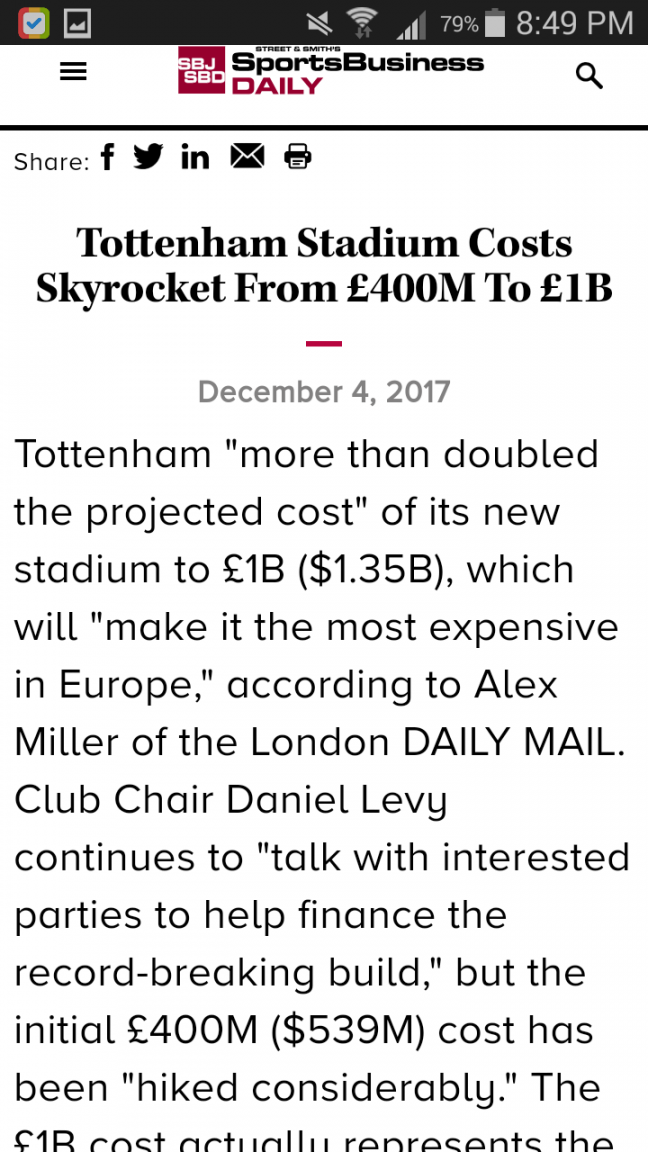Tap the Tottenham Stadium Costs headline

tap(324, 265)
